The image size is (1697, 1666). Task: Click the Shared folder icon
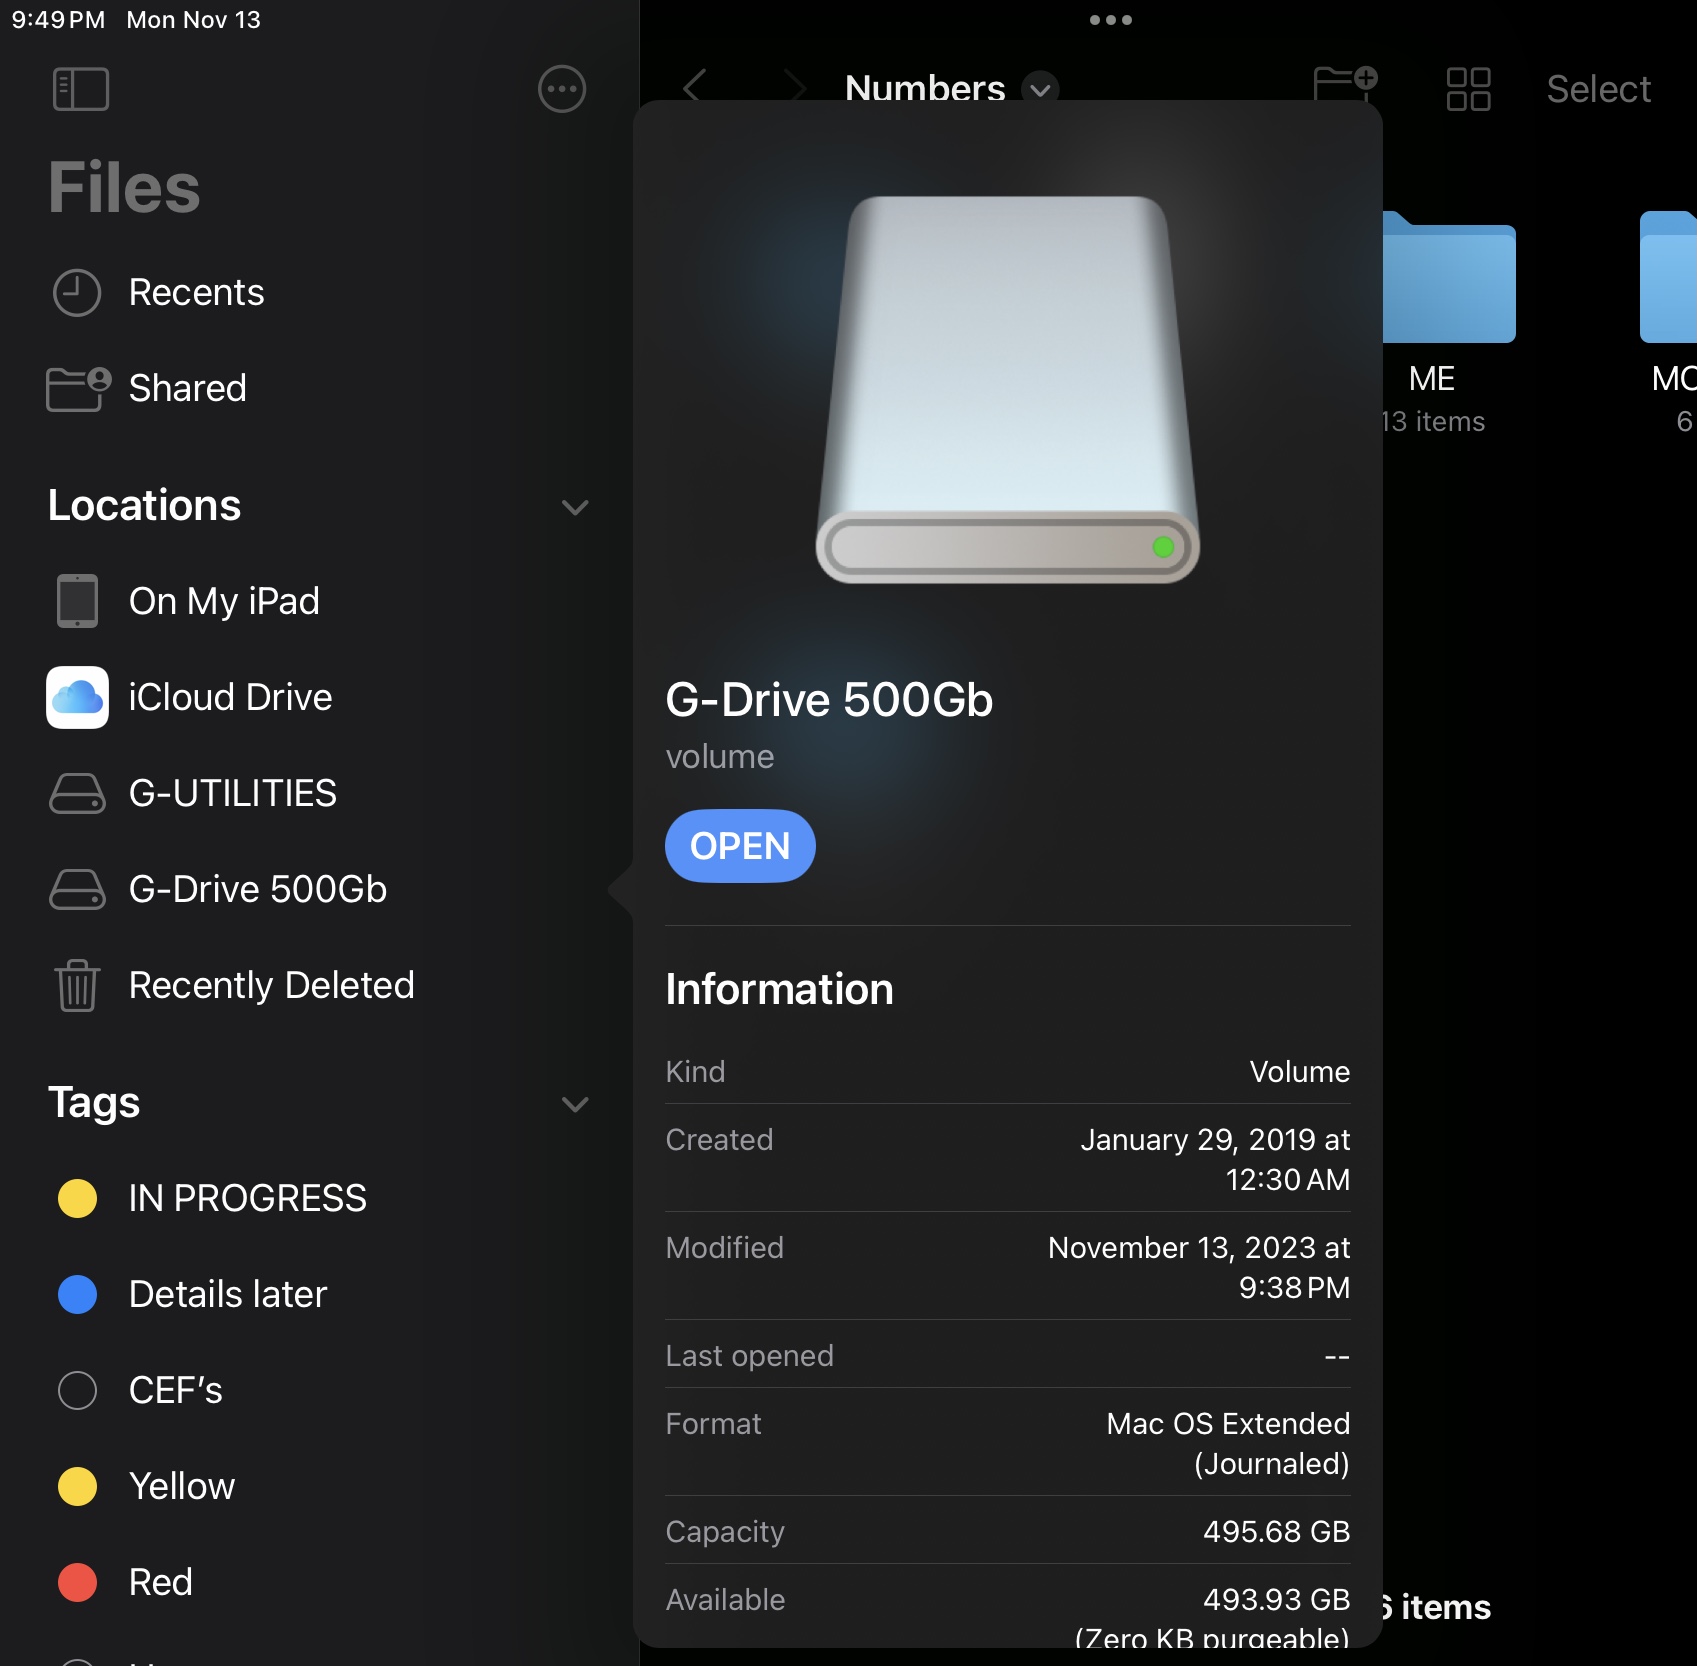[78, 388]
